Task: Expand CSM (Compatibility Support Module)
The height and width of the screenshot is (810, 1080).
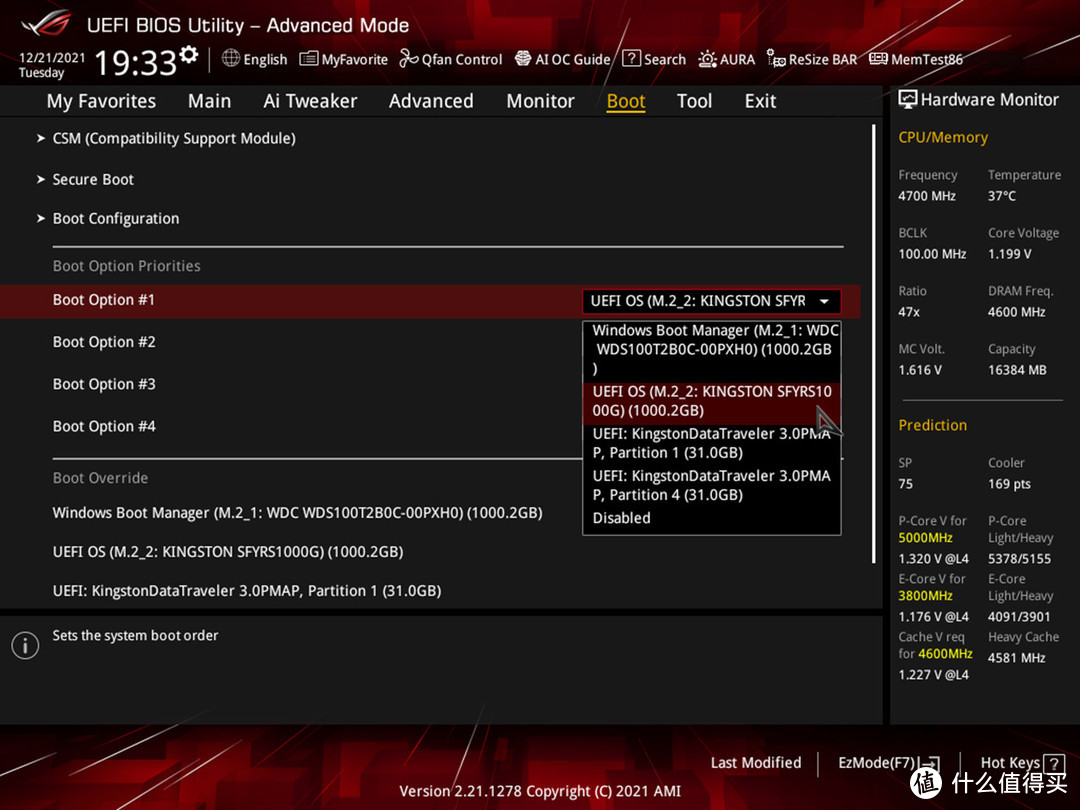Action: point(166,138)
